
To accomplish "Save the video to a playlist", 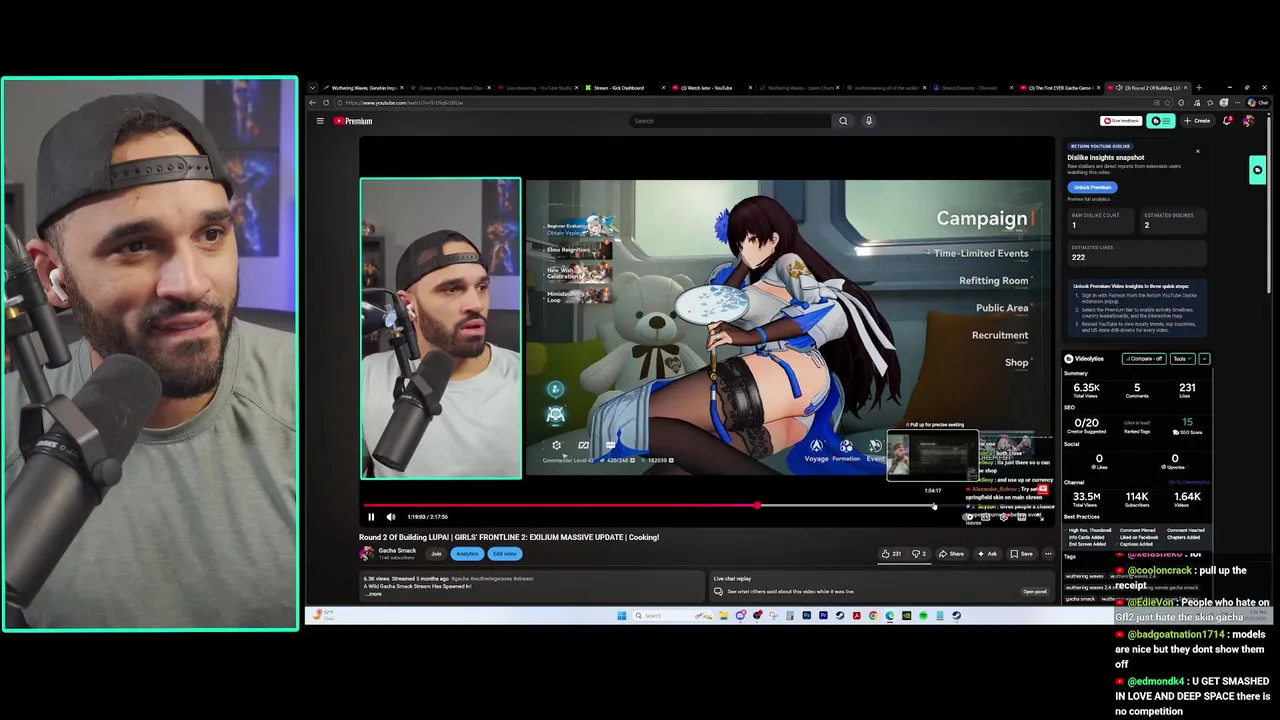I will pyautogui.click(x=1021, y=554).
